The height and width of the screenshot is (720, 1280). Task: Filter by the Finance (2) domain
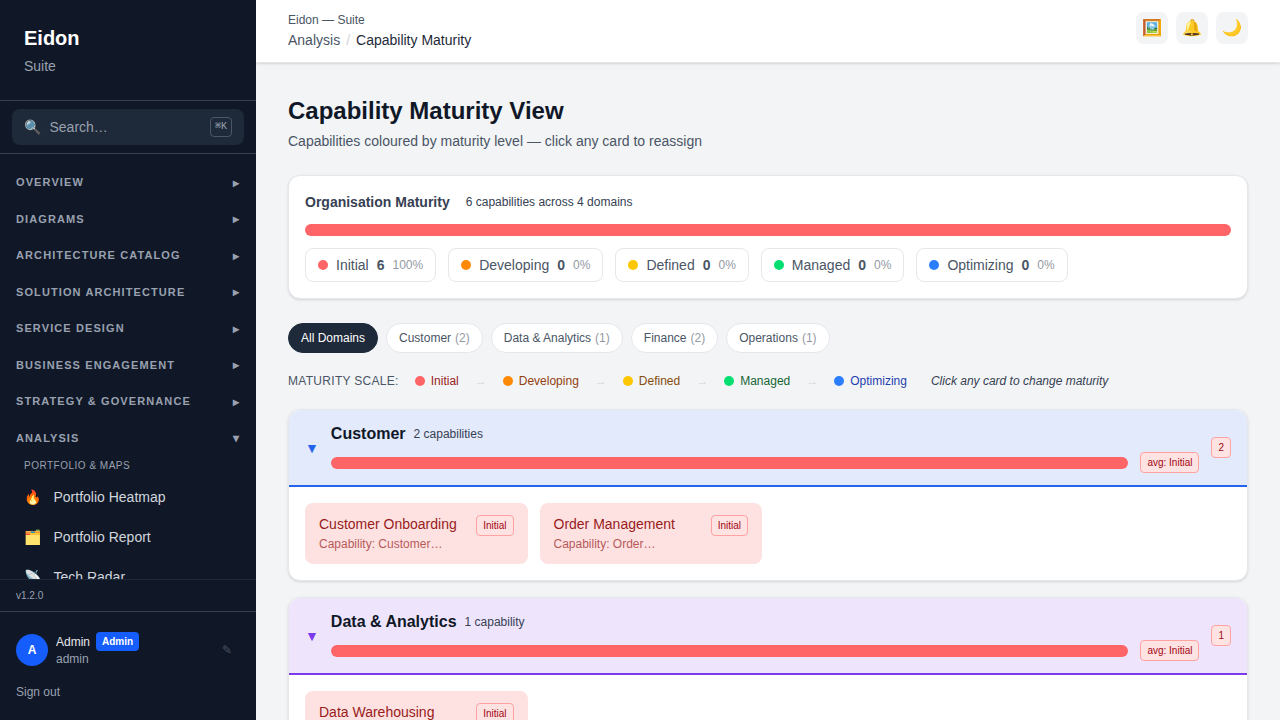(674, 338)
